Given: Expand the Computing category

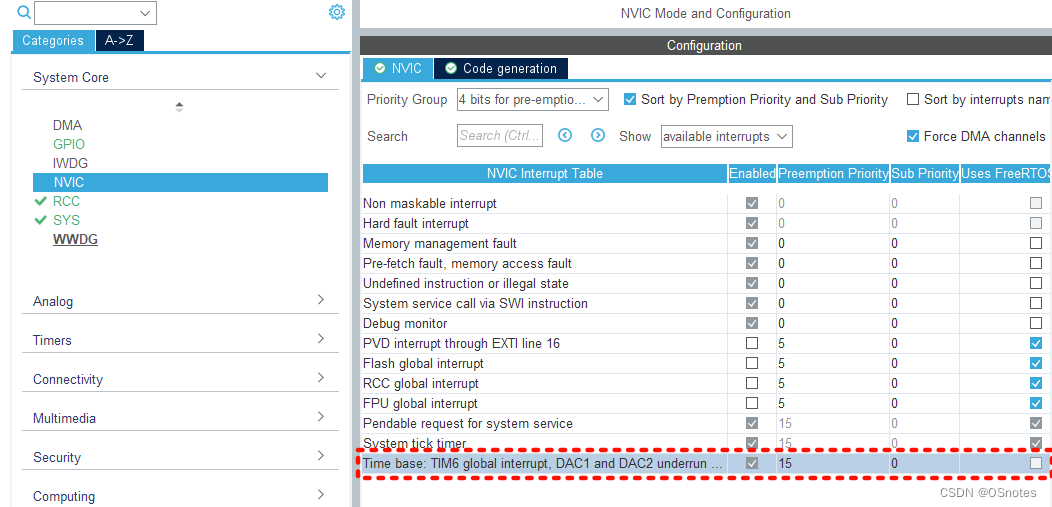Looking at the screenshot, I should pos(321,495).
